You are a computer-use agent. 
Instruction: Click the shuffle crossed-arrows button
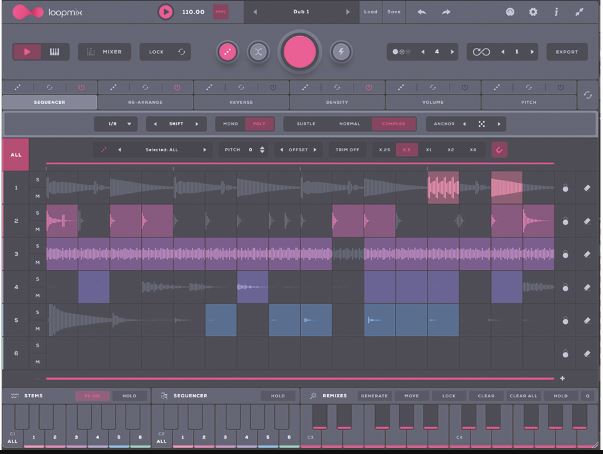(x=258, y=52)
